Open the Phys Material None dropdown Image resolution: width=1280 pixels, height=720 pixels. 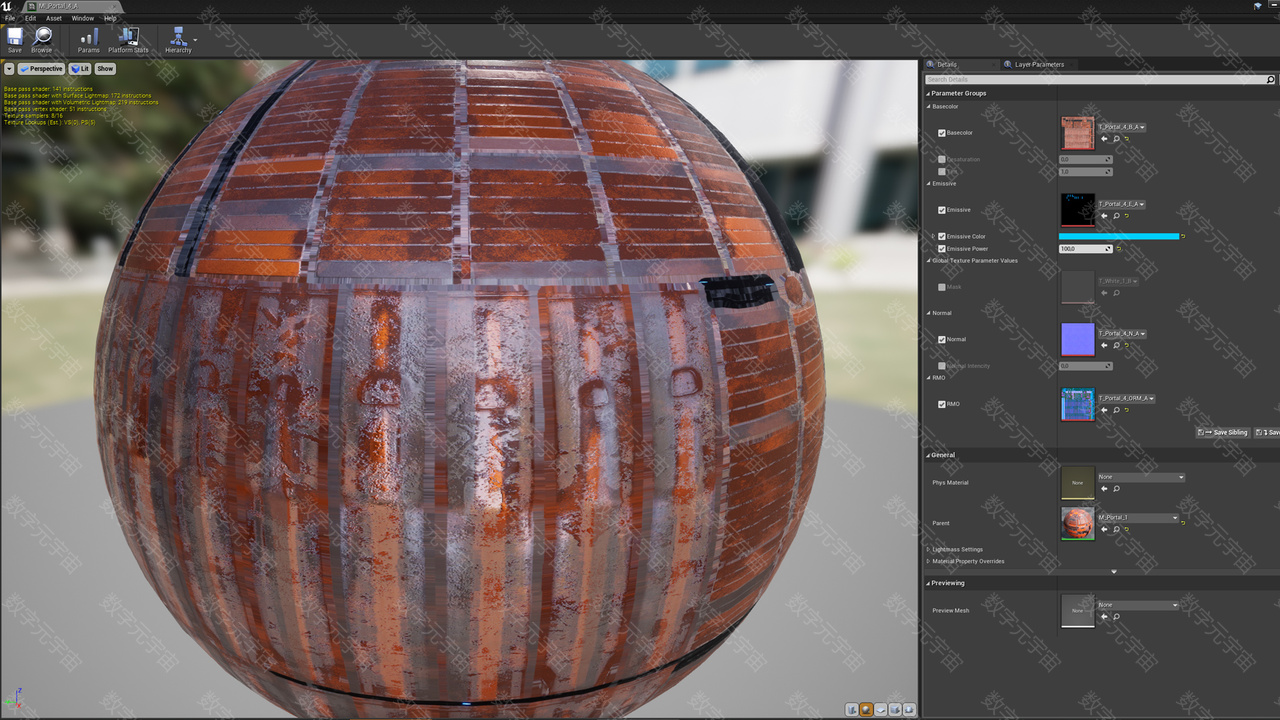click(1141, 477)
